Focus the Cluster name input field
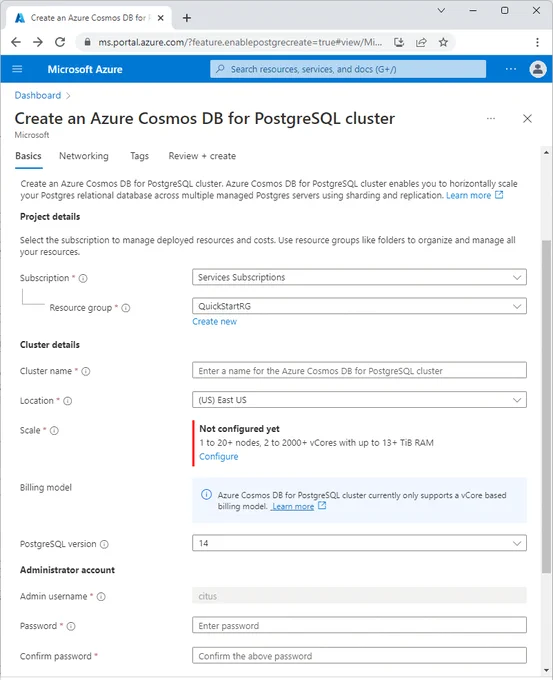553x680 pixels. (359, 370)
